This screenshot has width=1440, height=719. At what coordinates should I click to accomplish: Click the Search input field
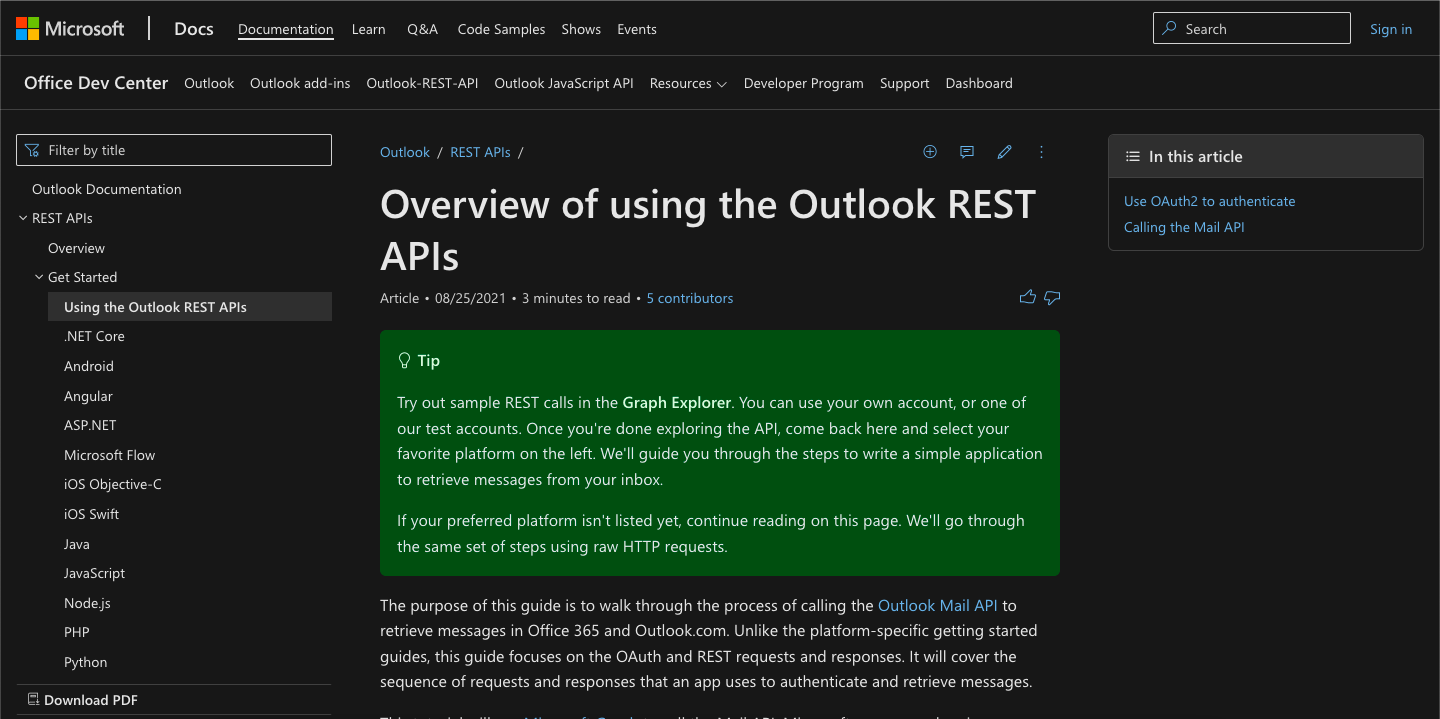1252,29
